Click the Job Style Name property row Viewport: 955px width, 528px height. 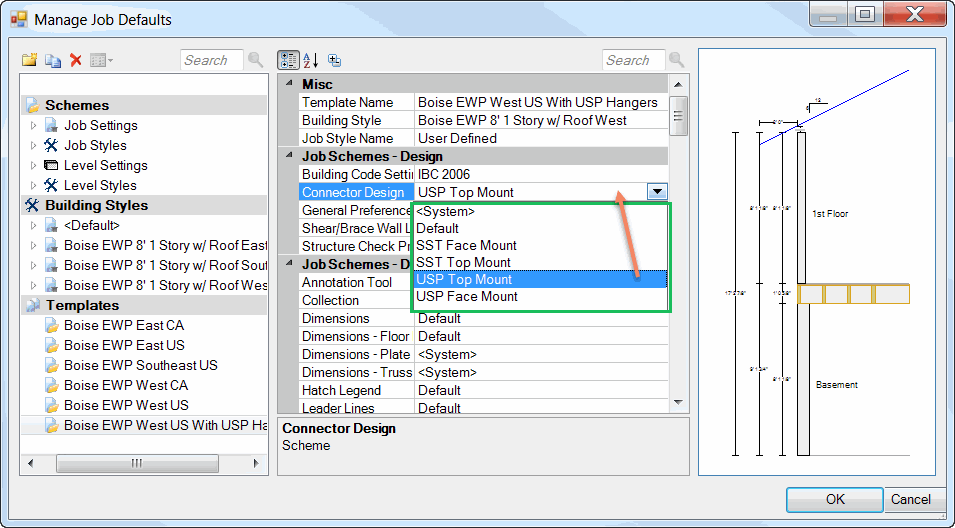pyautogui.click(x=484, y=138)
